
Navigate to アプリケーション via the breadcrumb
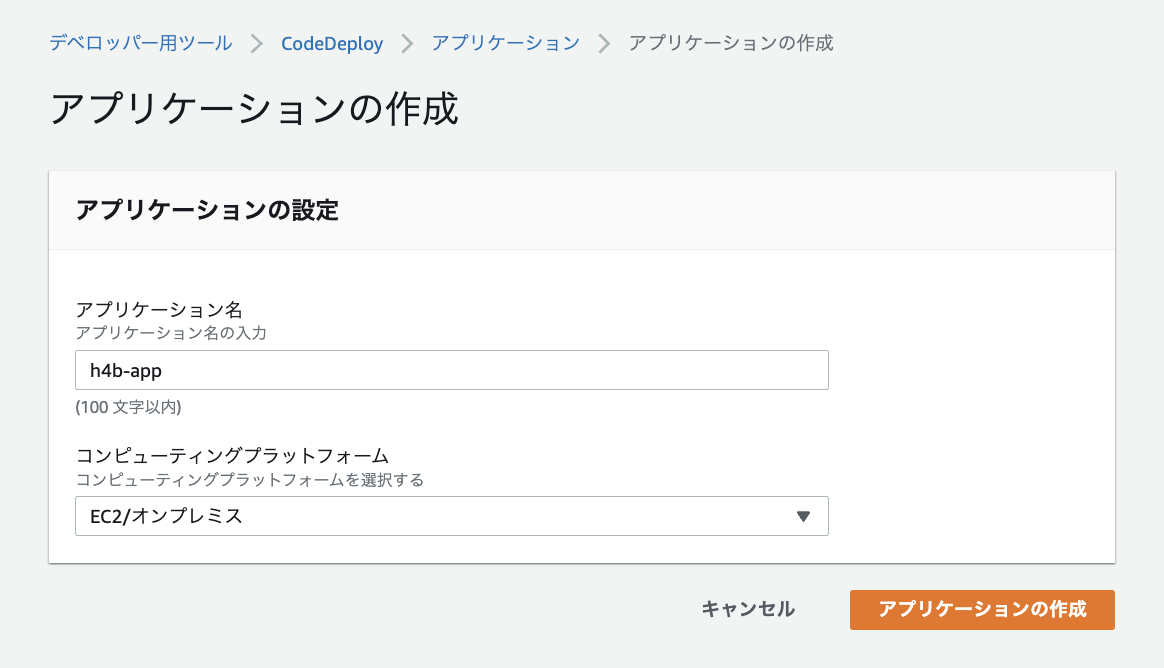506,43
